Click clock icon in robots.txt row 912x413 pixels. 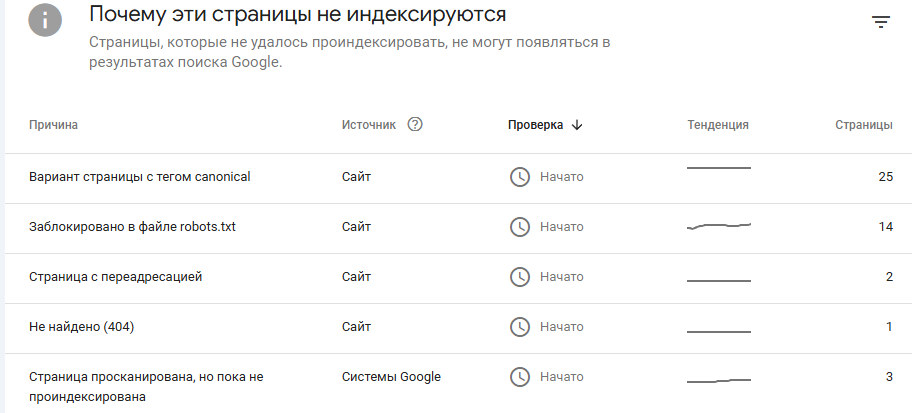tap(519, 227)
